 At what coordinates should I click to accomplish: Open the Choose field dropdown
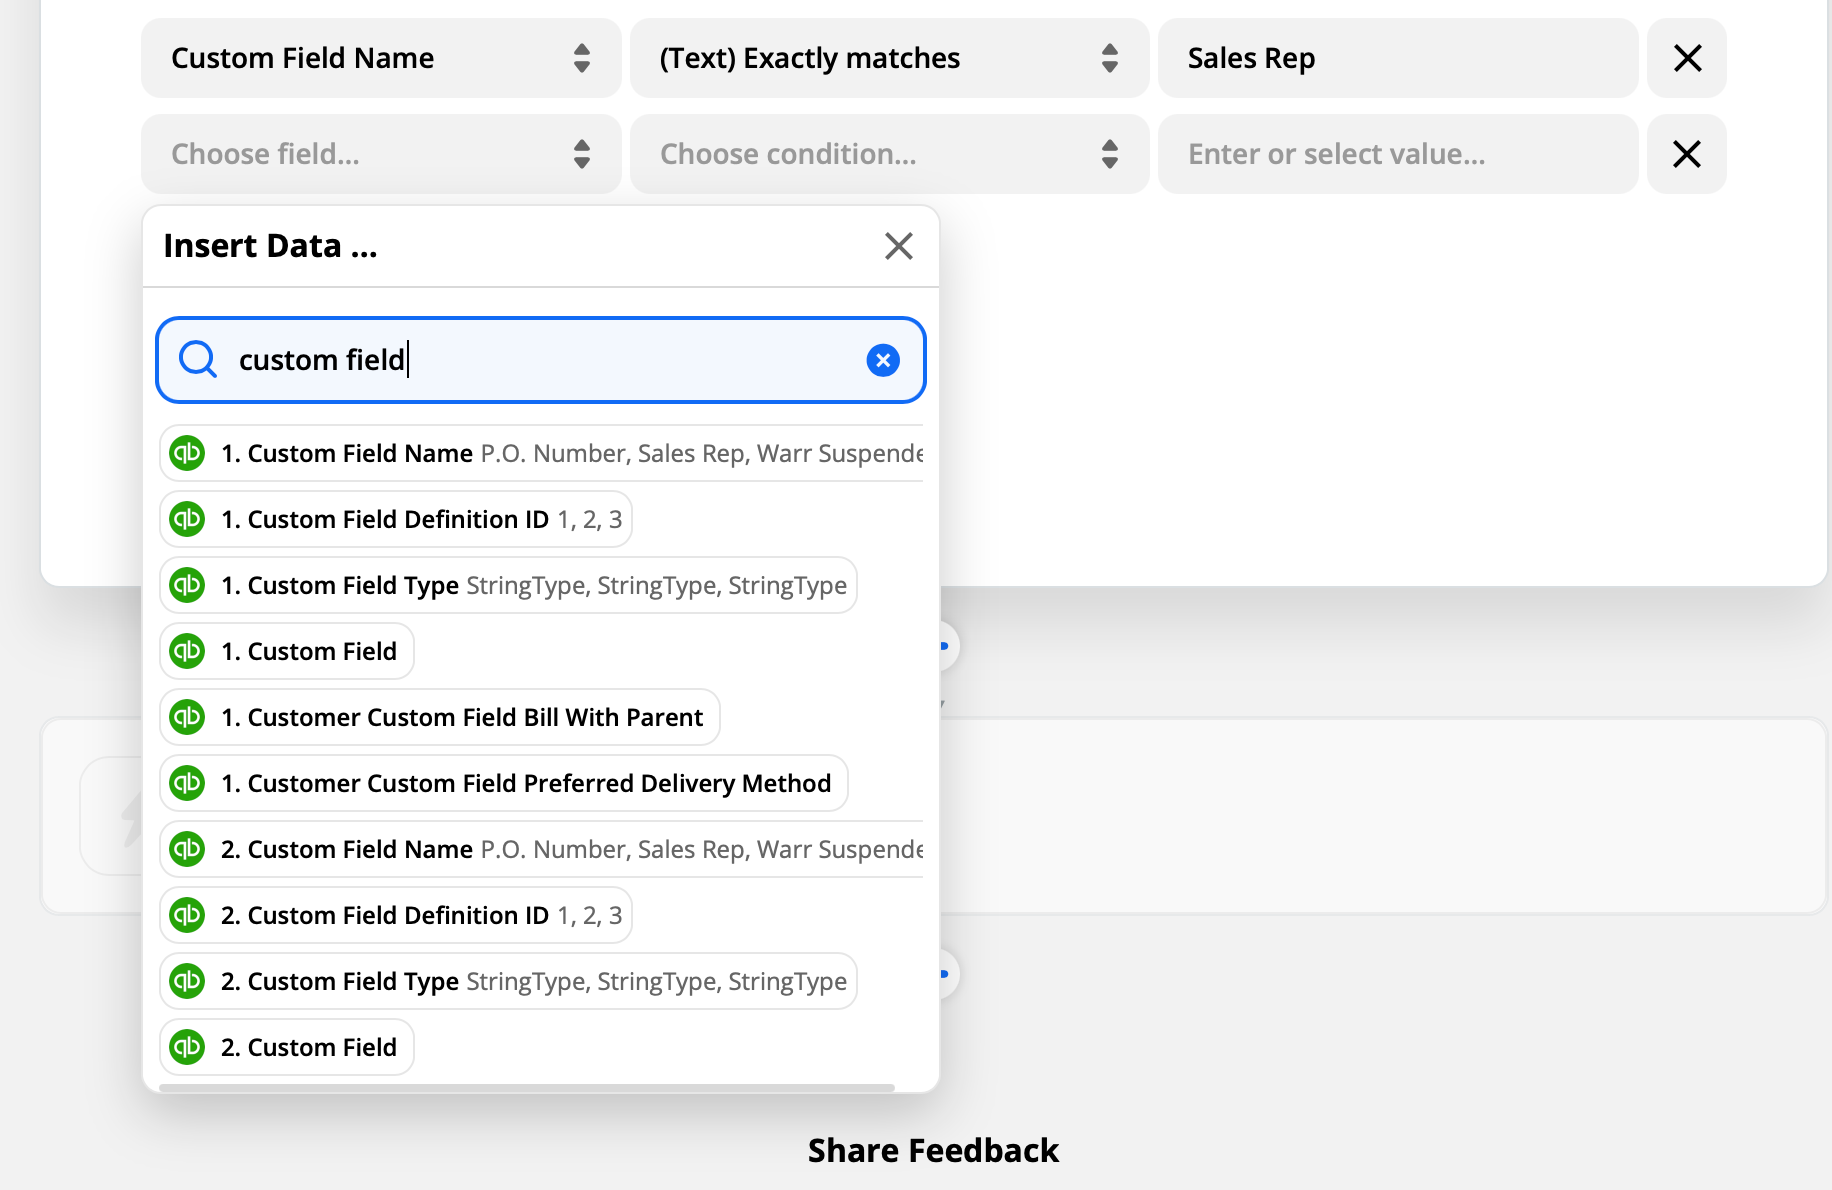[381, 154]
